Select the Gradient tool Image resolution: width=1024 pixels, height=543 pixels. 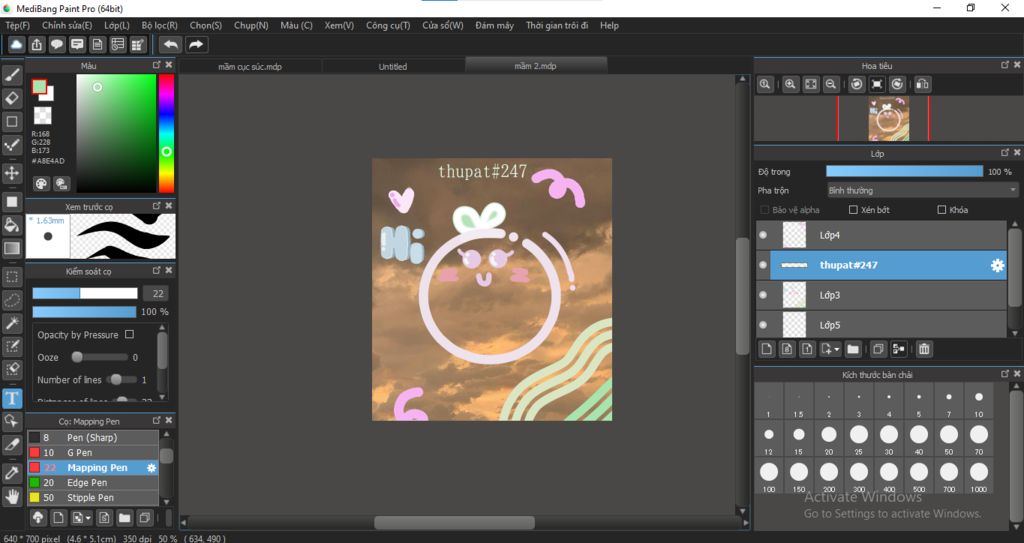coord(12,248)
